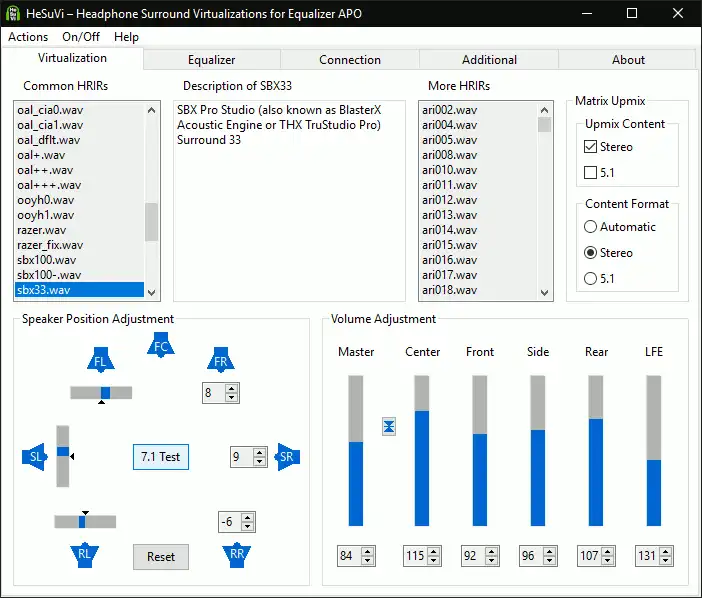This screenshot has width=702, height=598.
Task: Adjust the LFE volume slider
Action: pos(654,450)
